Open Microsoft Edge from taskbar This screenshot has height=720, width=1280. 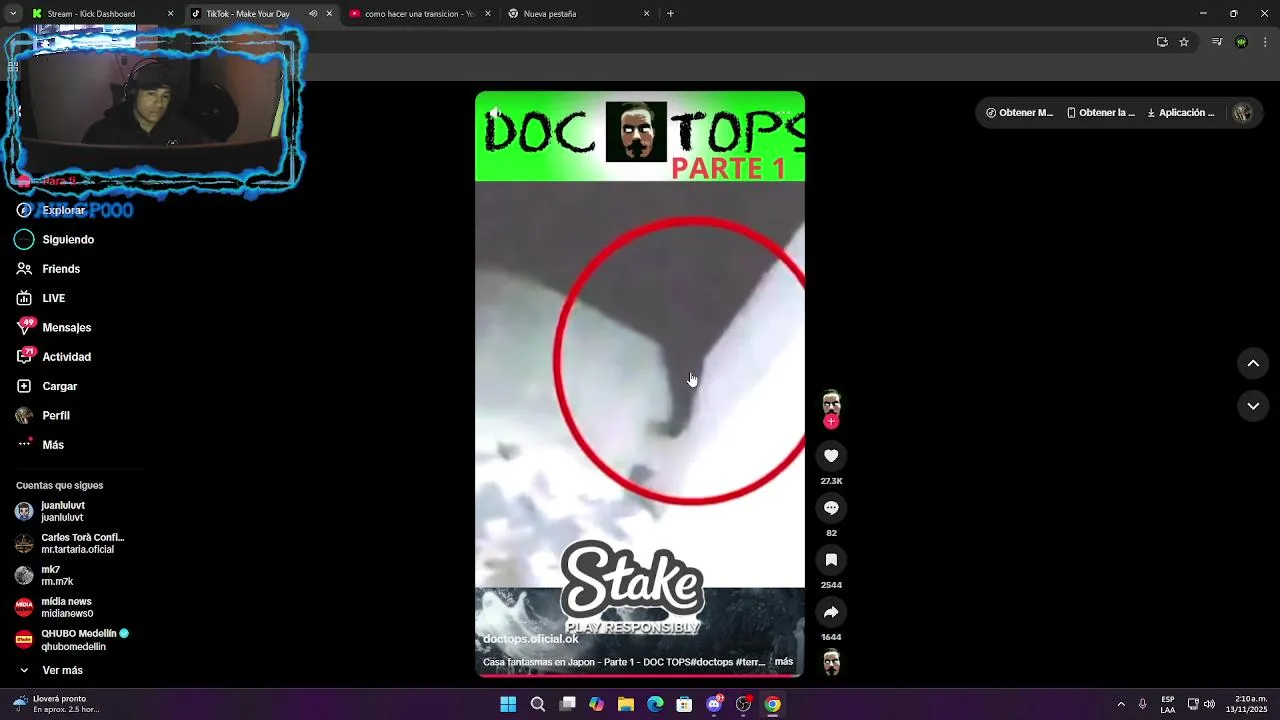pyautogui.click(x=655, y=704)
